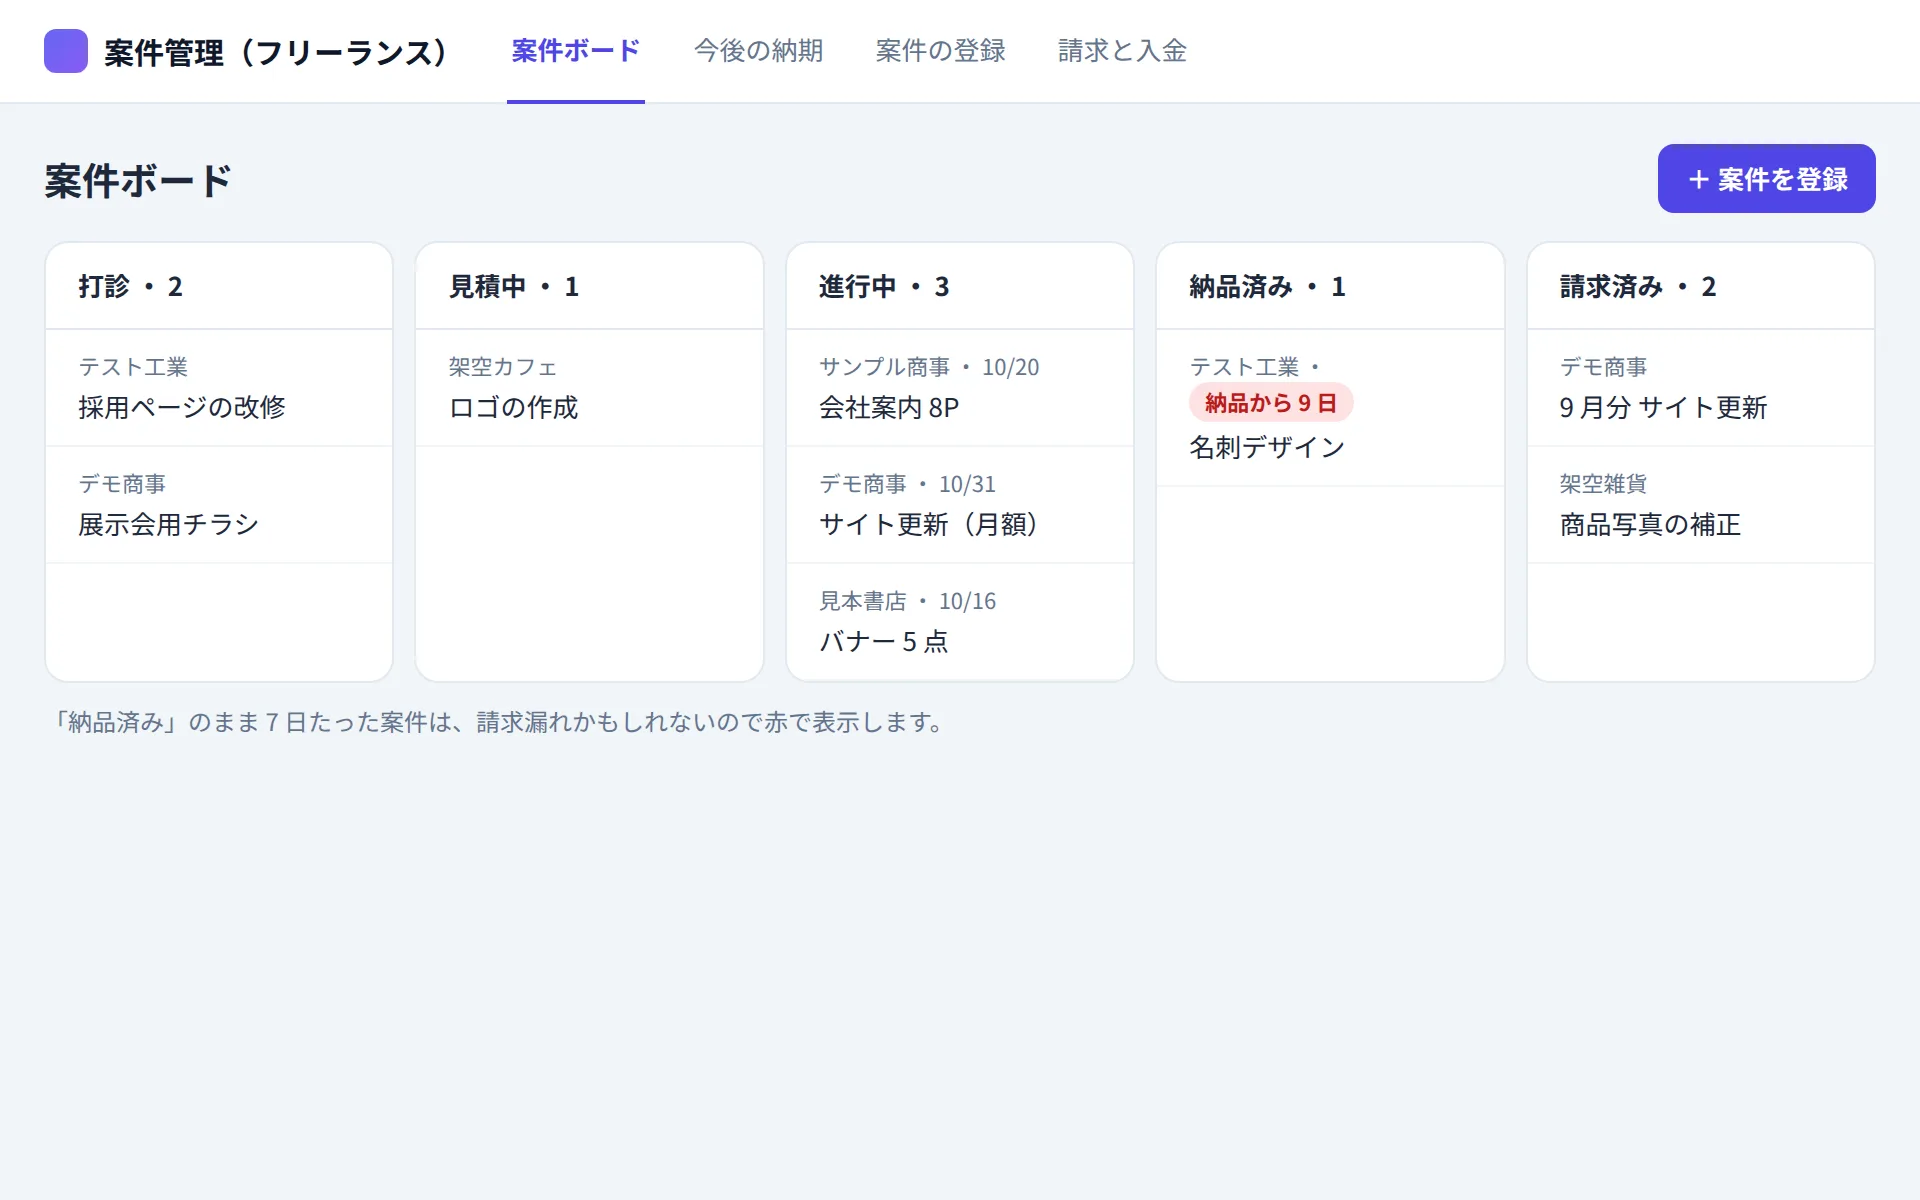This screenshot has width=1920, height=1200.
Task: Click the purple app logo icon
Action: 66,51
